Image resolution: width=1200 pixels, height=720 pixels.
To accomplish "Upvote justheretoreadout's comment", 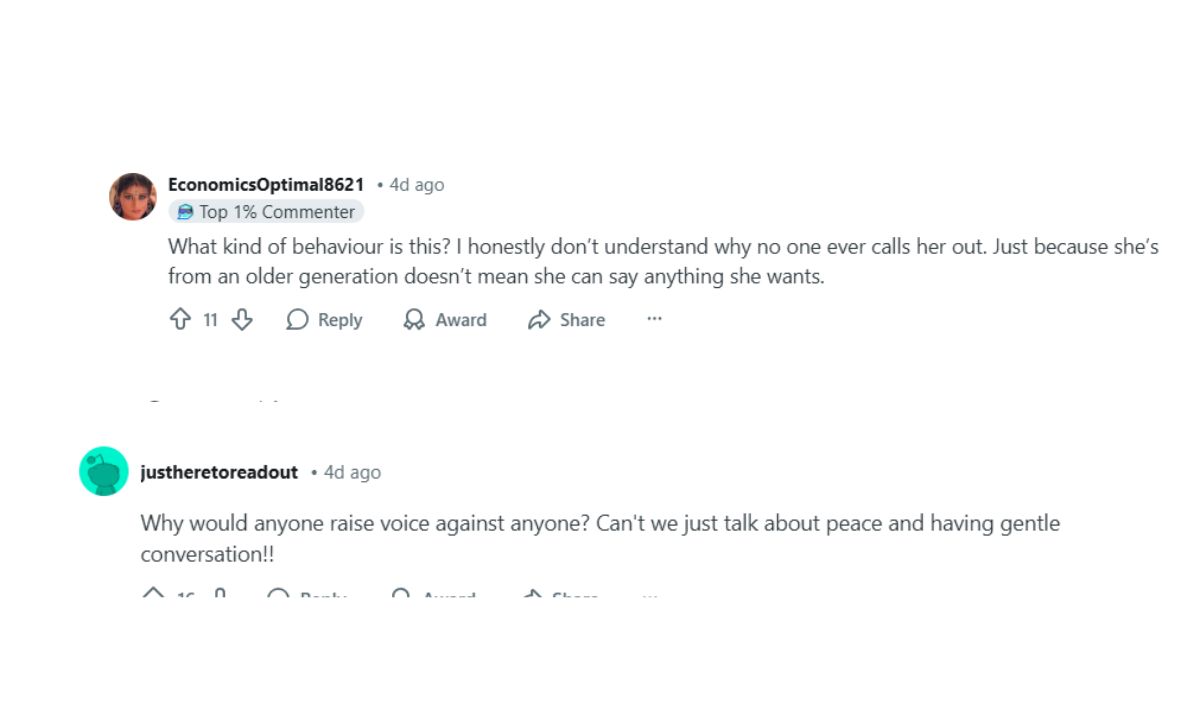I will (152, 594).
